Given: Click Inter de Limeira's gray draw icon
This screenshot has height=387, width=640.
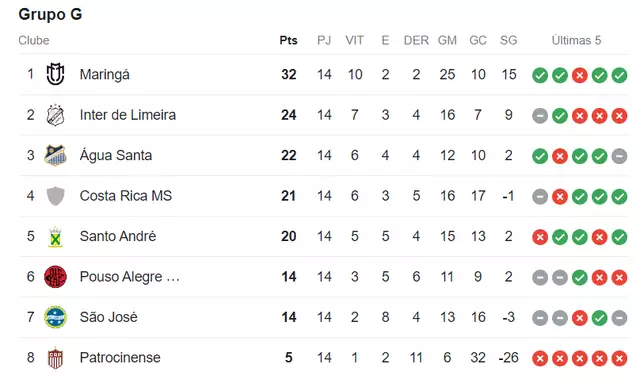Looking at the screenshot, I should pyautogui.click(x=540, y=116).
